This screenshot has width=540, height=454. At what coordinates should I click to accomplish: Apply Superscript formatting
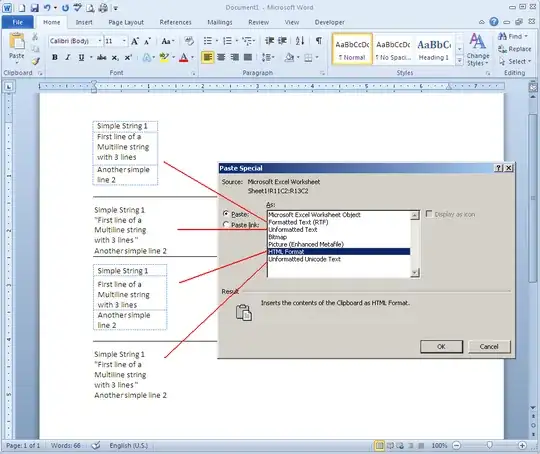tap(128, 58)
